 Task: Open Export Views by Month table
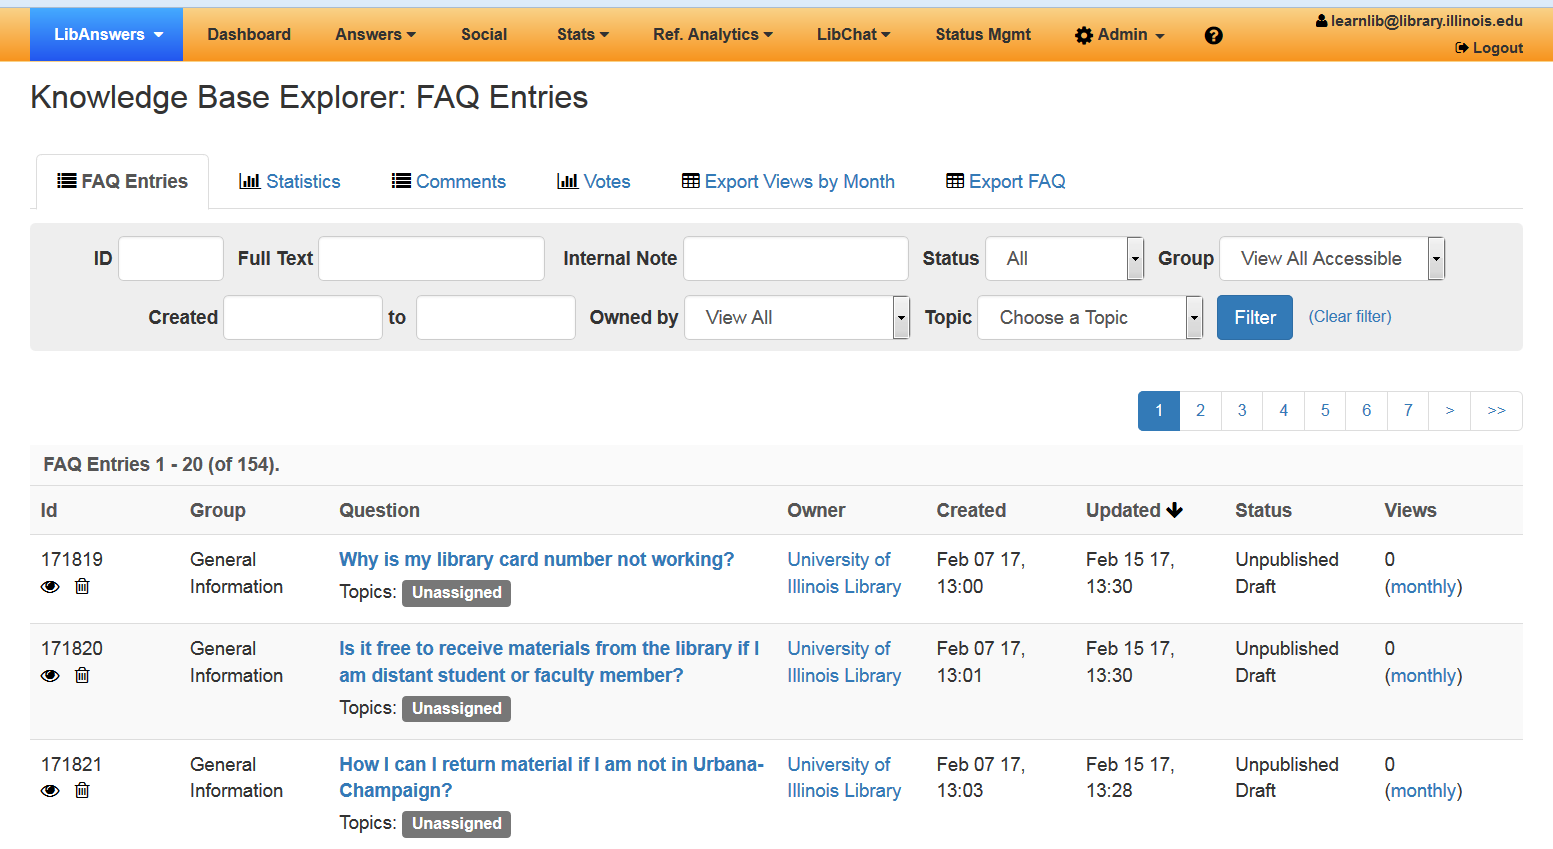click(788, 181)
